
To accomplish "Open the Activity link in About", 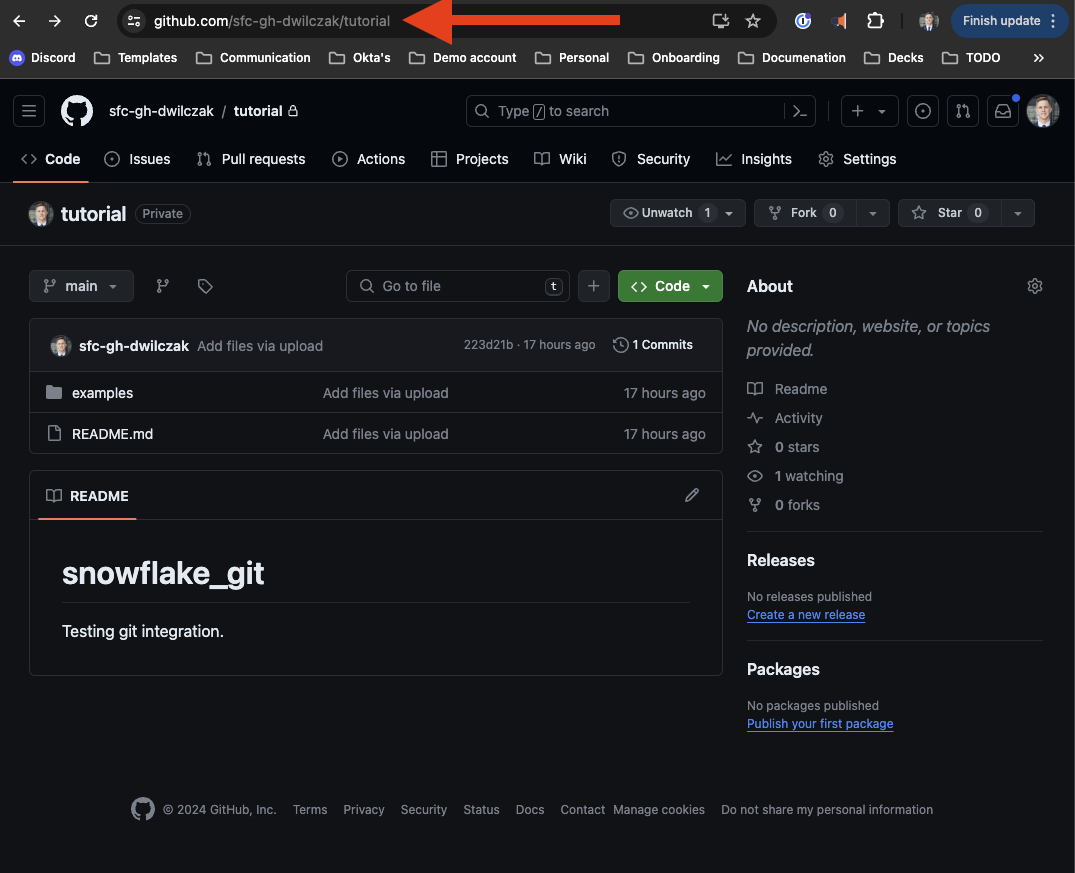I will [785, 418].
